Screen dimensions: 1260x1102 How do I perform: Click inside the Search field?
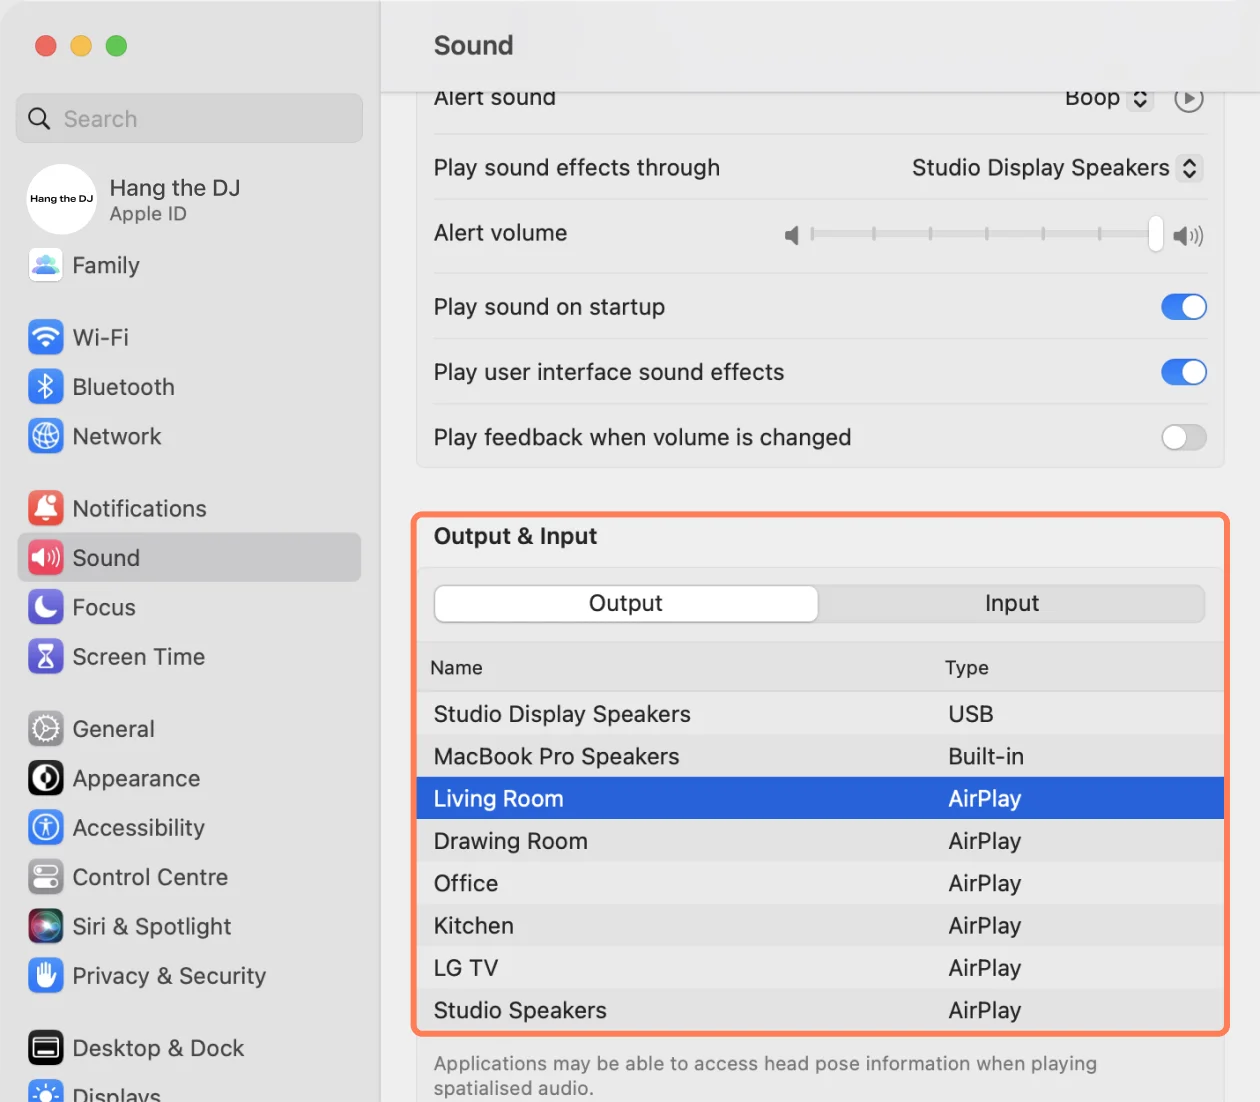coord(189,118)
